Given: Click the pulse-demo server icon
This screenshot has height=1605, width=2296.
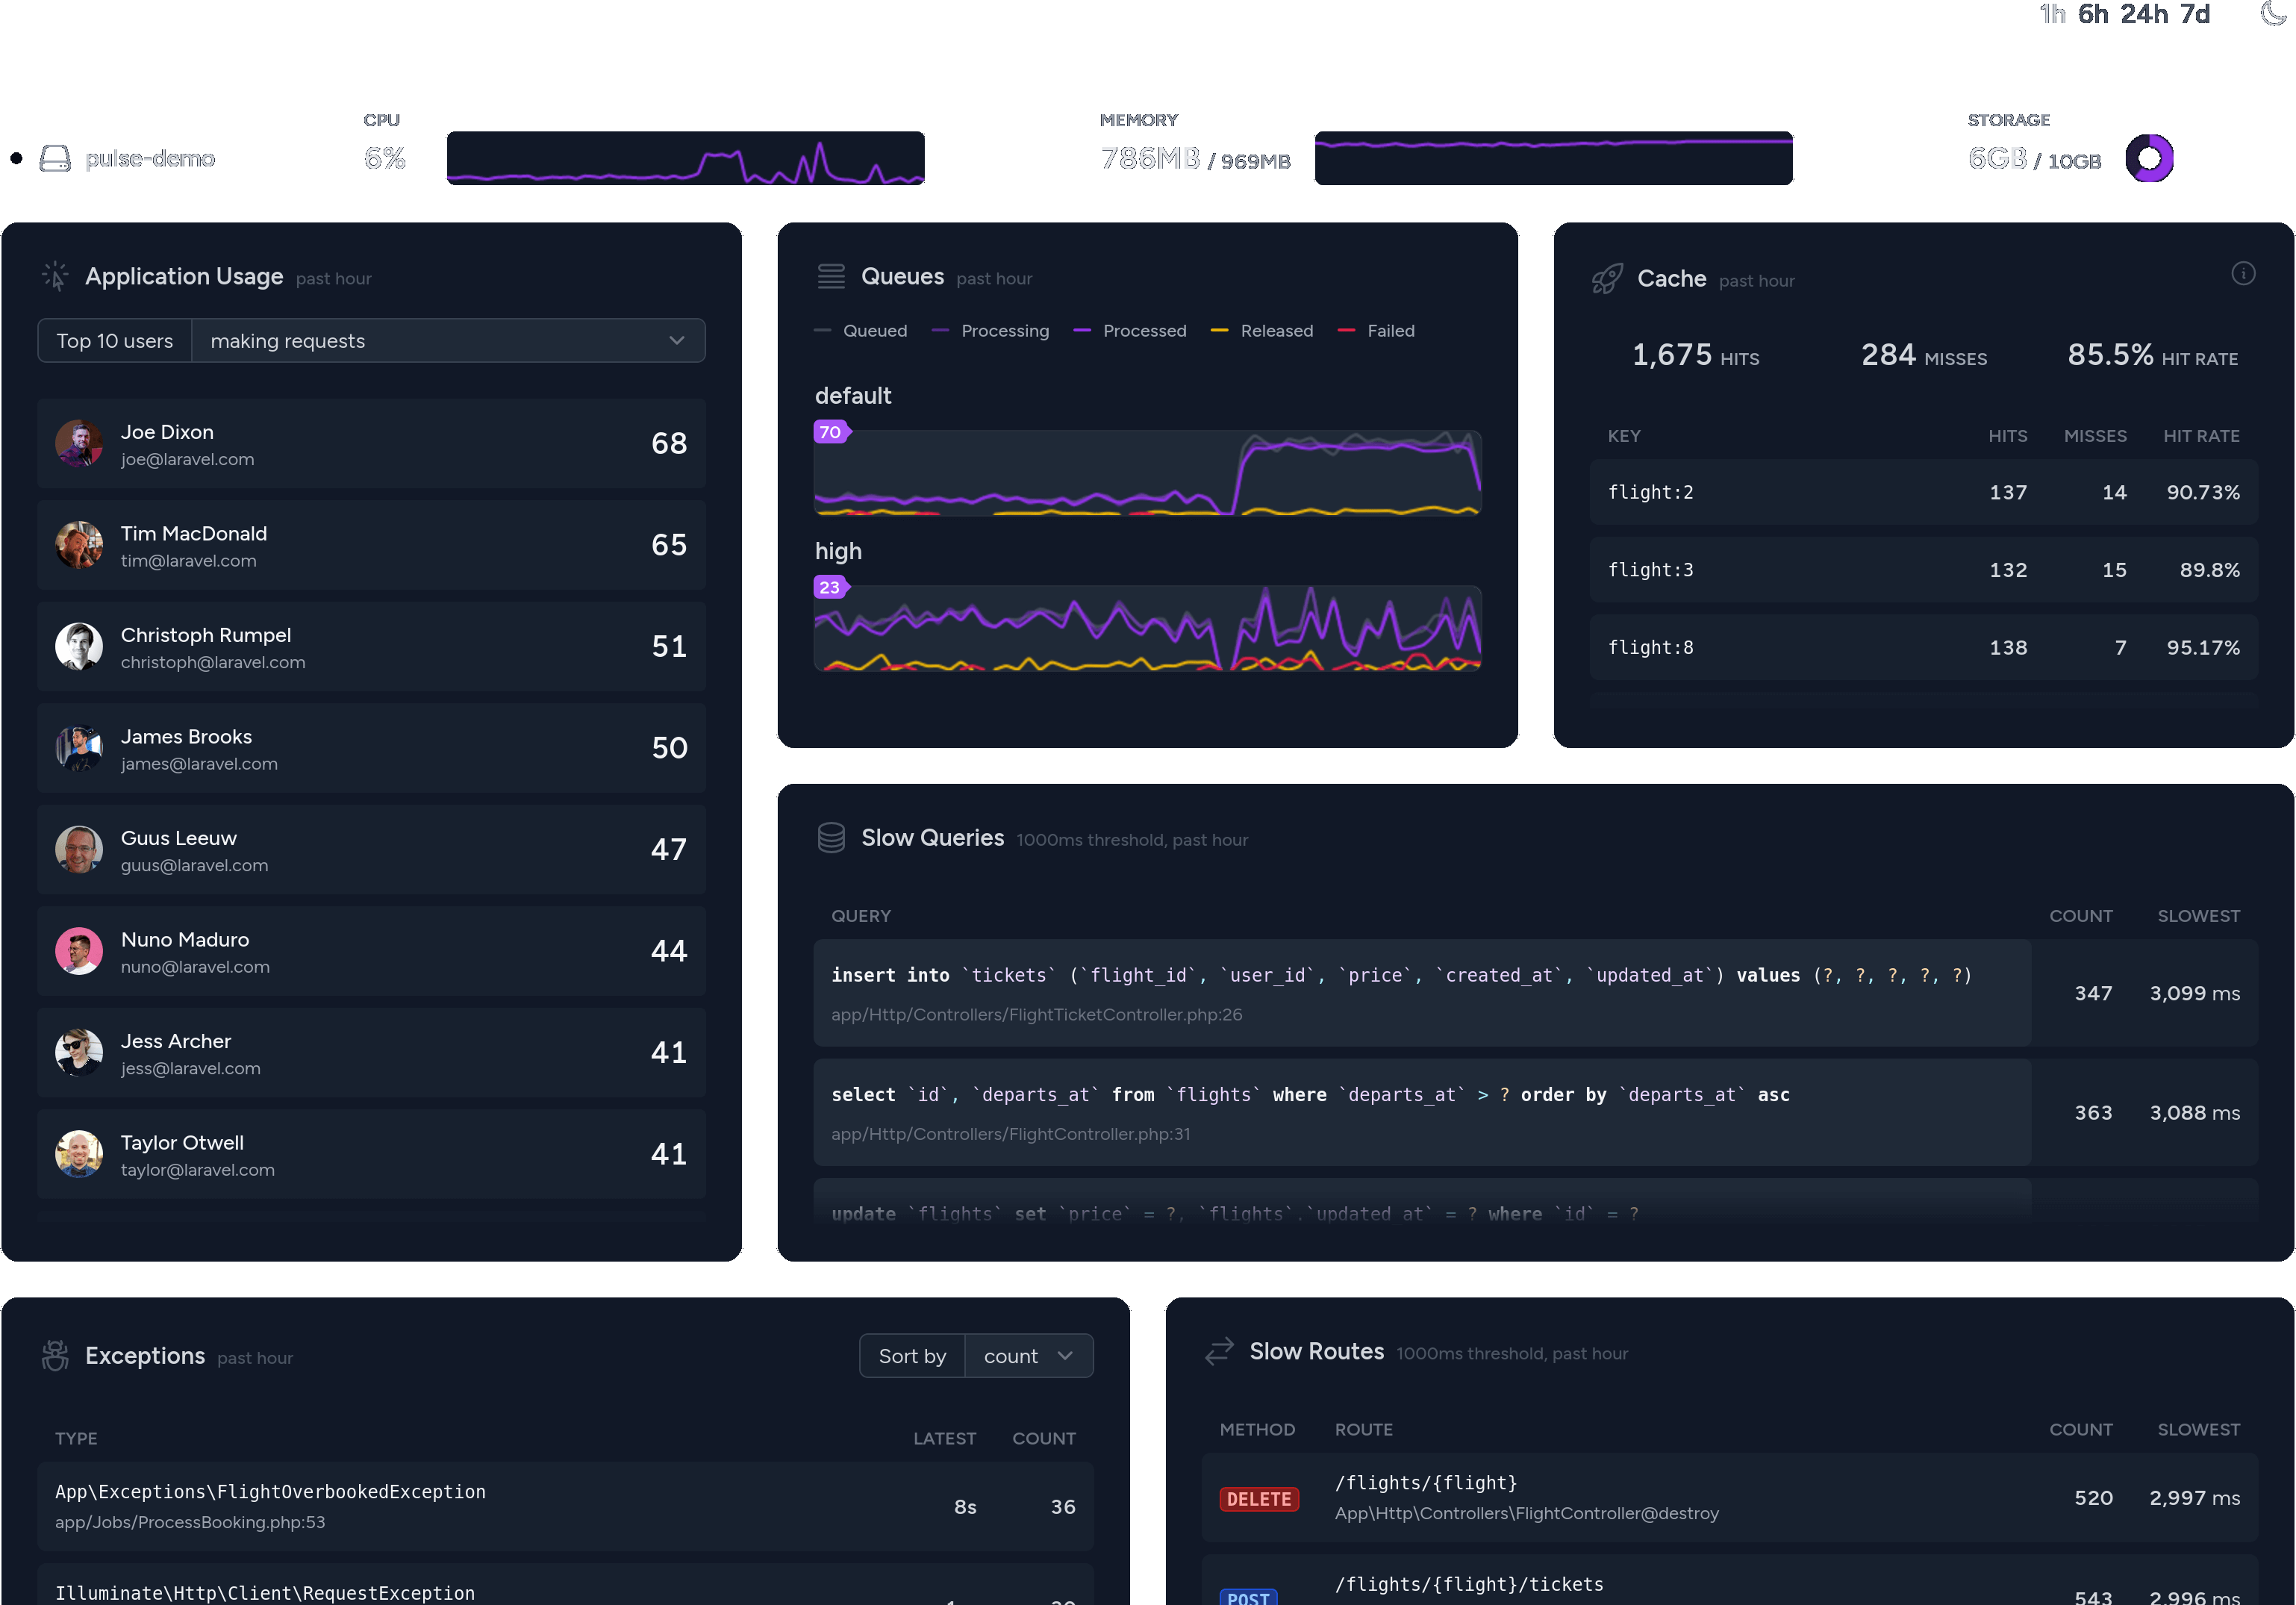Looking at the screenshot, I should point(55,158).
